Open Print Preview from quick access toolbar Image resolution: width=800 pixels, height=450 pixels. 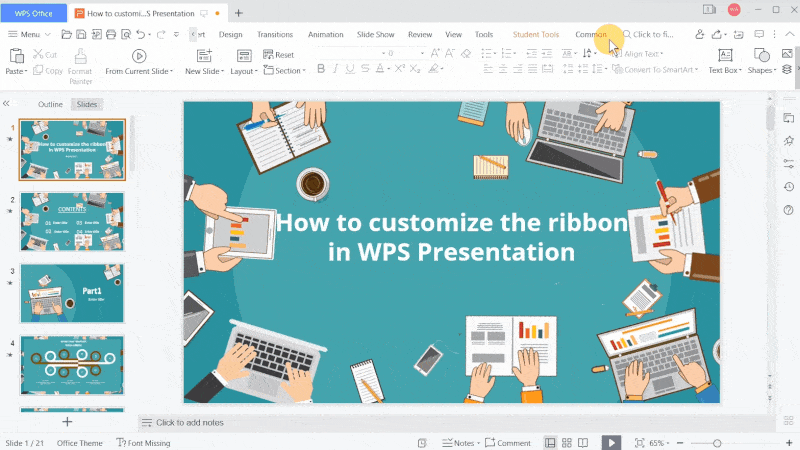pyautogui.click(x=126, y=34)
